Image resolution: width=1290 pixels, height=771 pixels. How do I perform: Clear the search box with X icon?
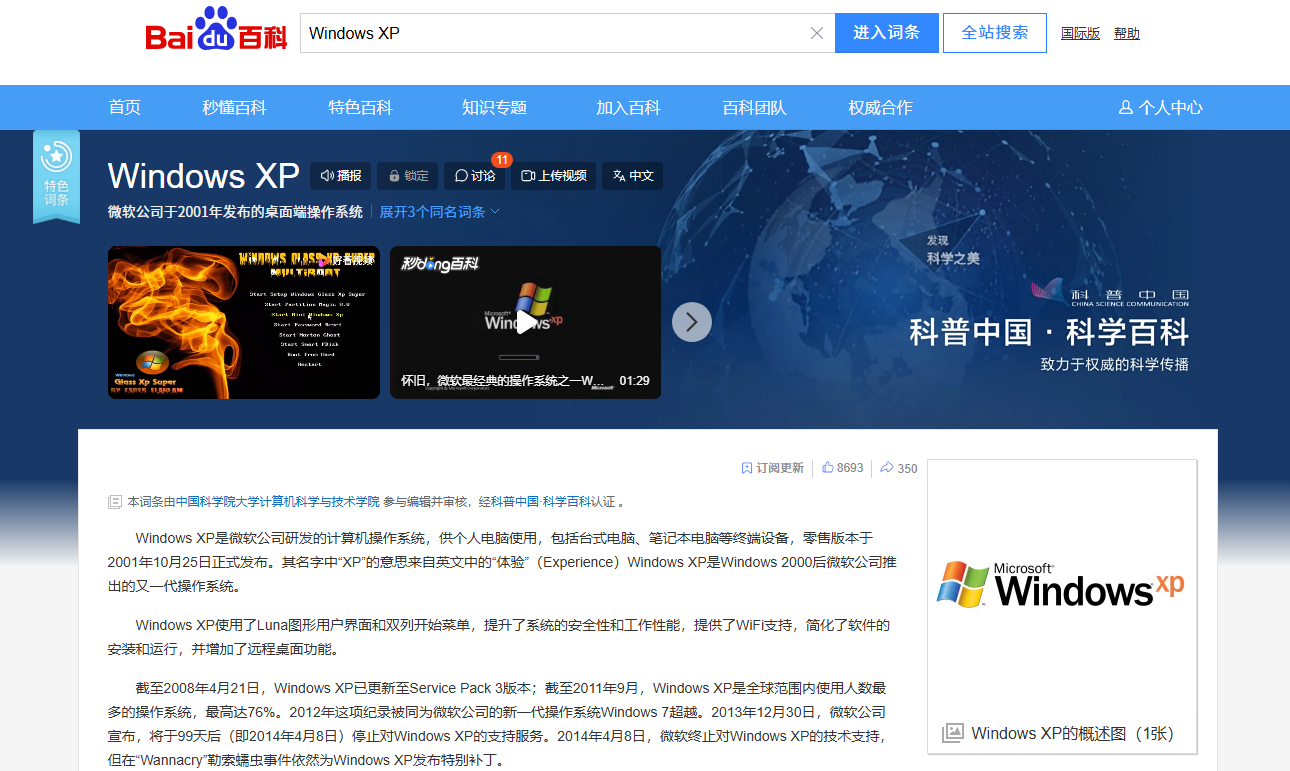[x=817, y=33]
